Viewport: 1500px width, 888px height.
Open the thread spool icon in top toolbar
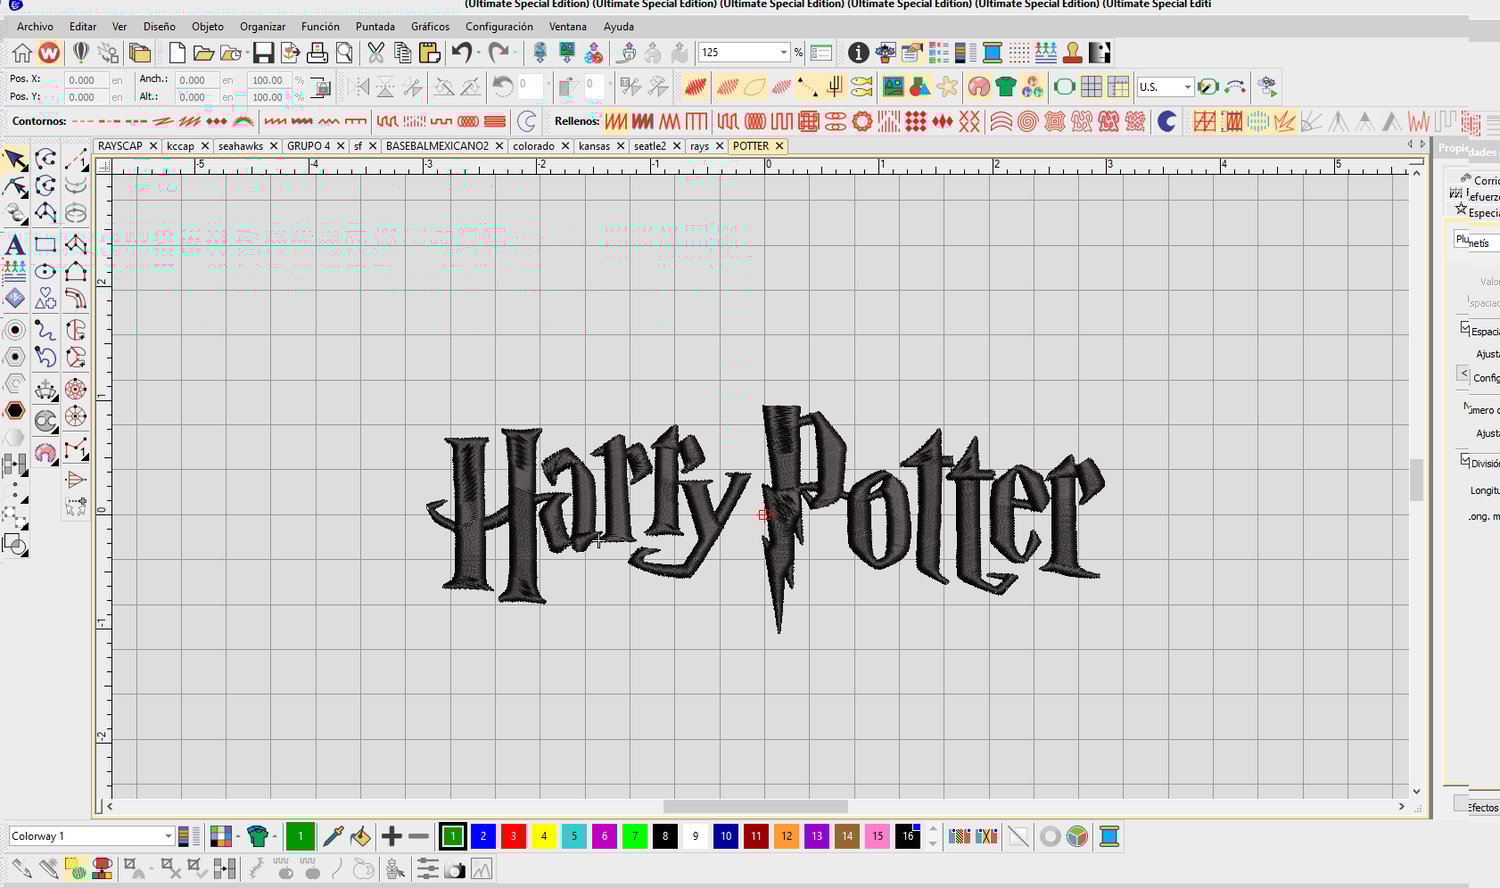992,53
